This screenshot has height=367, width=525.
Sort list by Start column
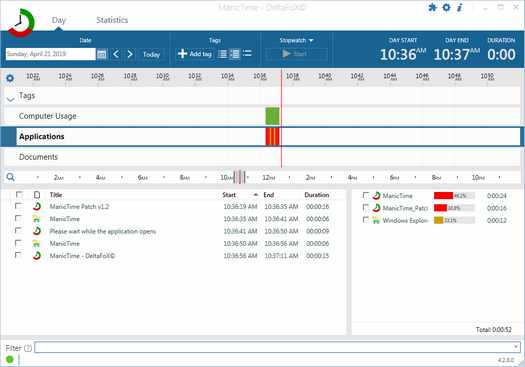[x=229, y=195]
